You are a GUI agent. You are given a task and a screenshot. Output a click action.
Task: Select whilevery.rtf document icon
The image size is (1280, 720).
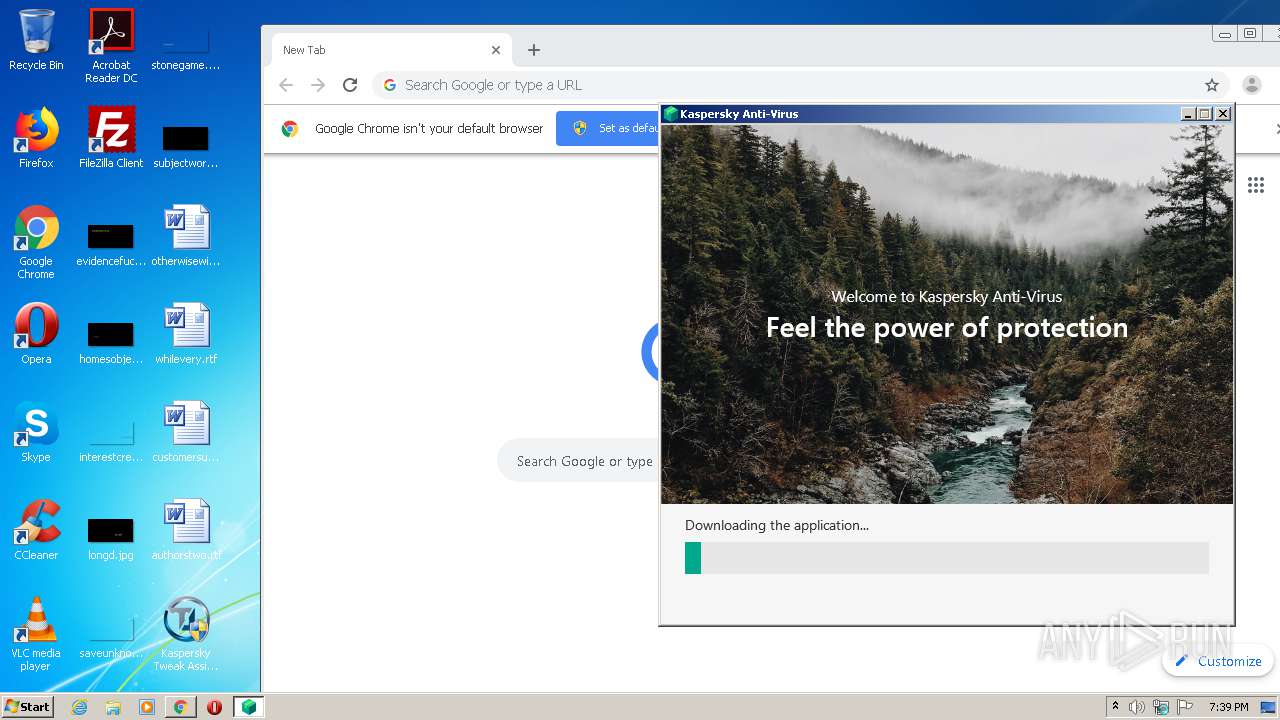click(x=185, y=334)
